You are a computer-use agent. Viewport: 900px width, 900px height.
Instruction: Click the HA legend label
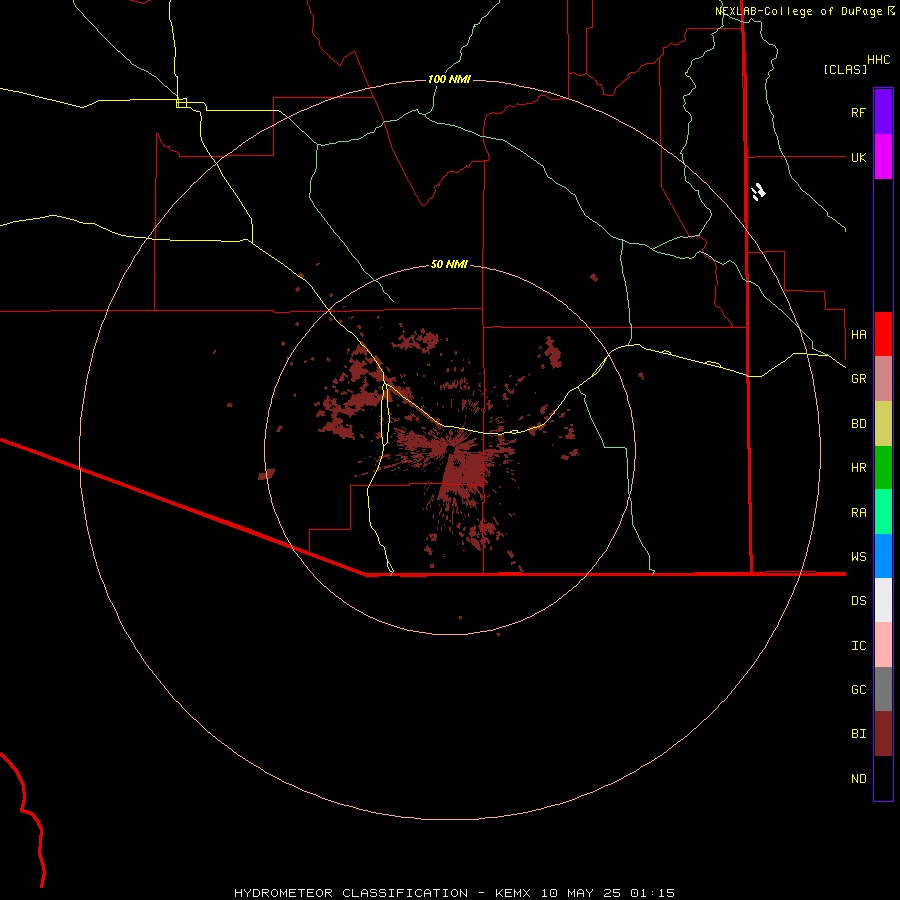click(x=858, y=334)
